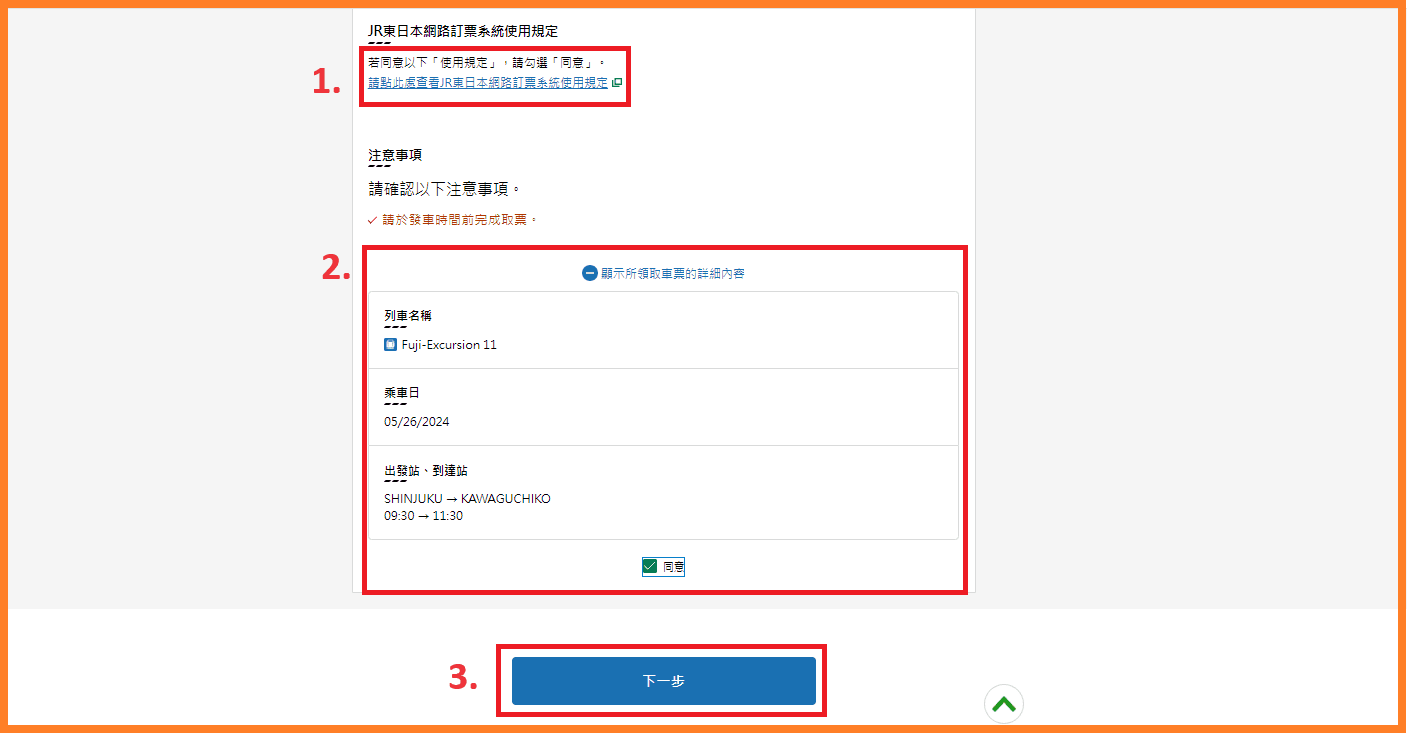Click the 乘車日 heading
Image resolution: width=1407 pixels, height=734 pixels.
(x=402, y=393)
